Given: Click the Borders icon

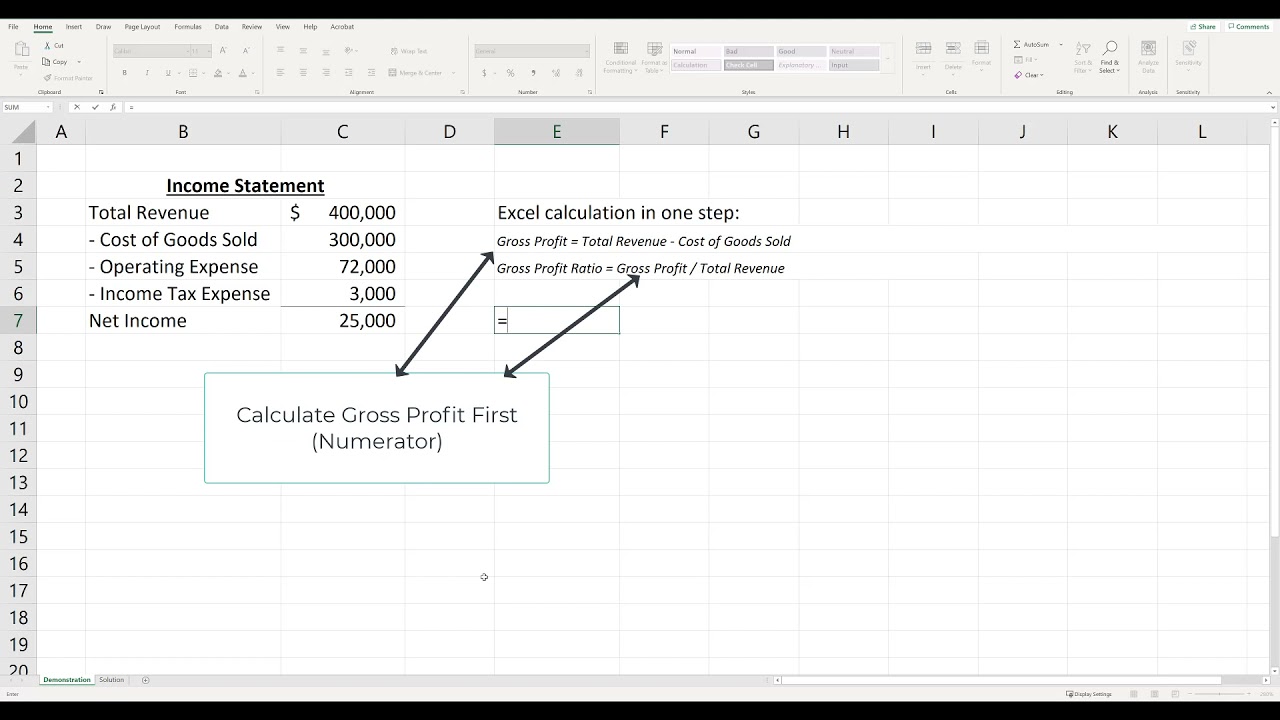Looking at the screenshot, I should (x=191, y=73).
